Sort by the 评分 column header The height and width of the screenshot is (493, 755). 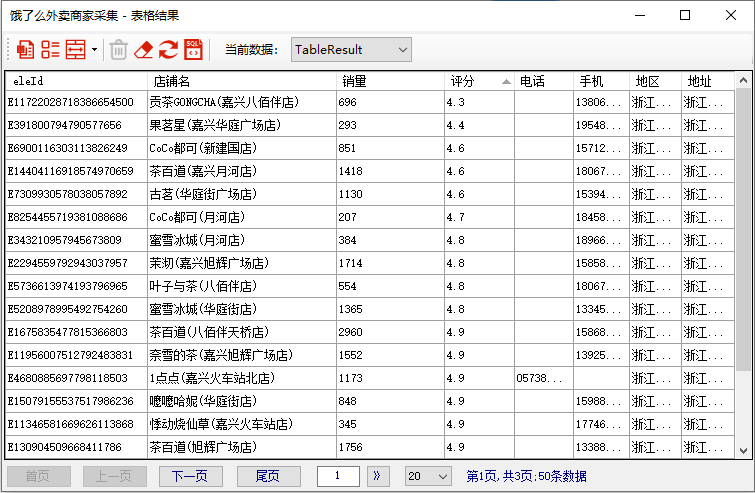coord(479,81)
